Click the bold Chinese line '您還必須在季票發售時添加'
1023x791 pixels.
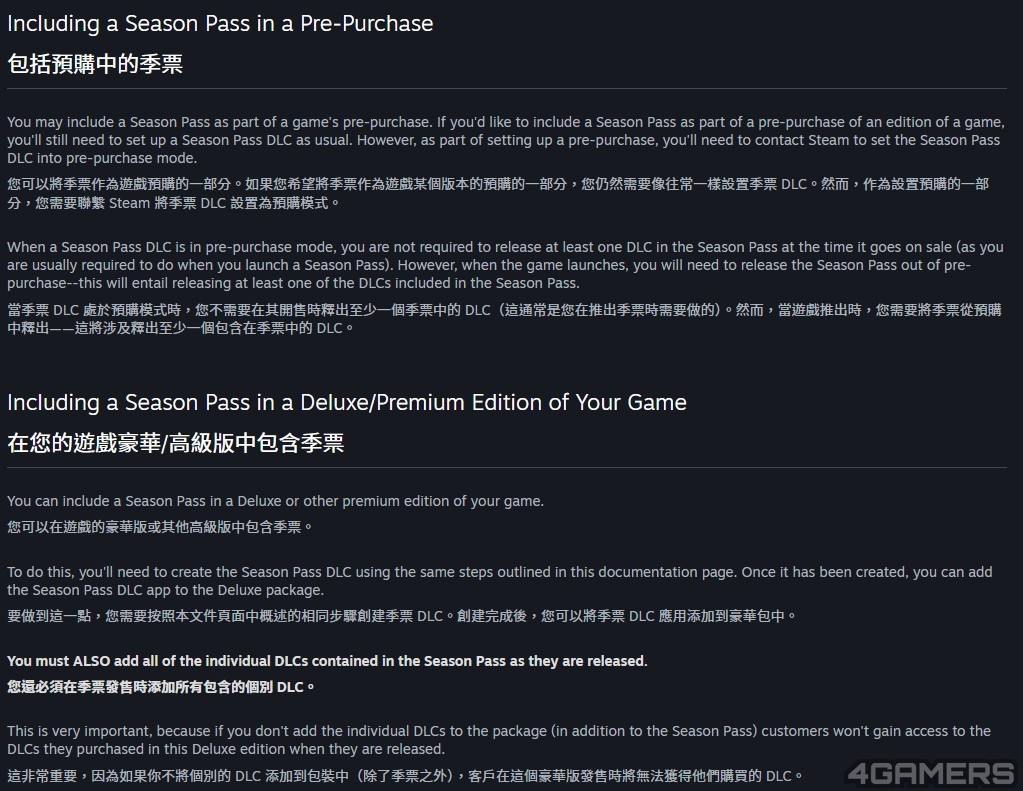[x=161, y=687]
